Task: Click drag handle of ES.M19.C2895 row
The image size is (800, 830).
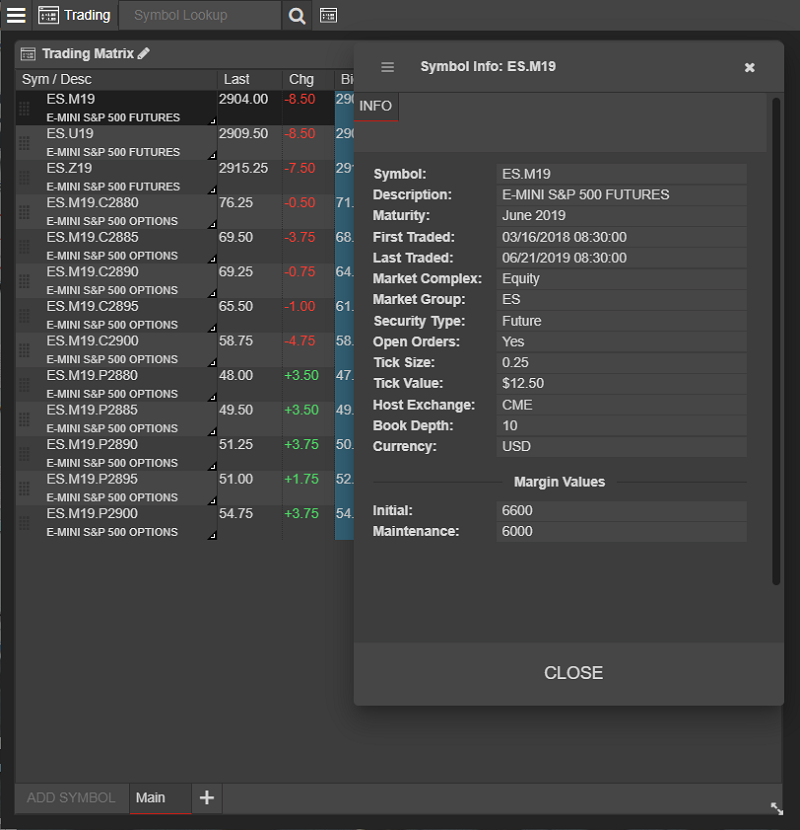Action: tap(24, 315)
